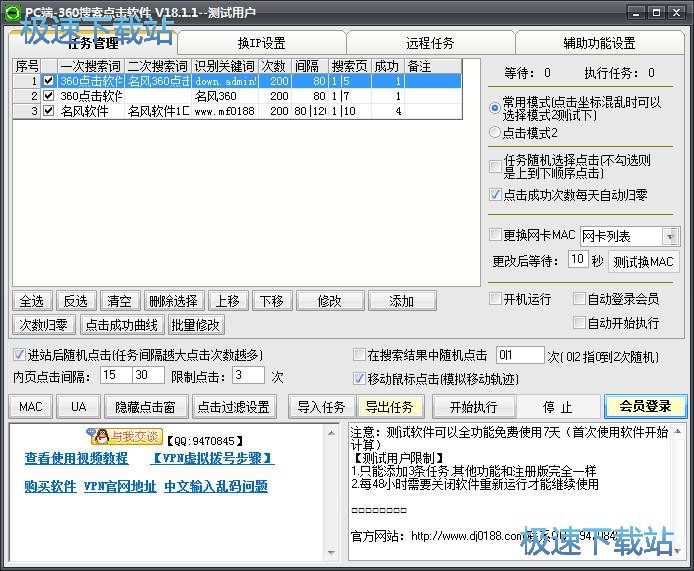Open the 辅助功能设置 tab

click(599, 43)
